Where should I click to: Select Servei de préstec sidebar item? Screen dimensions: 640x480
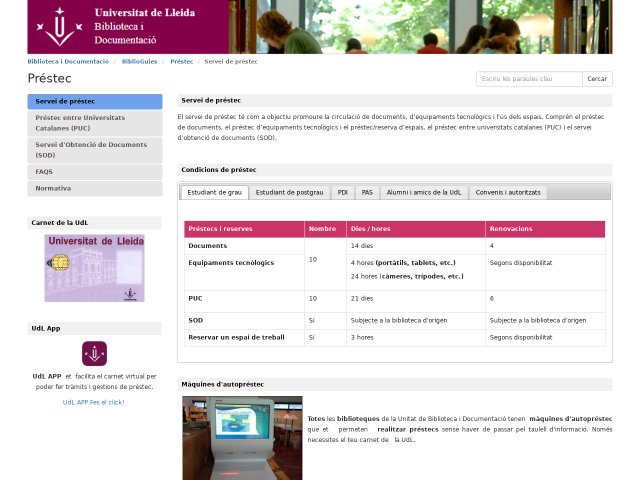tap(94, 101)
